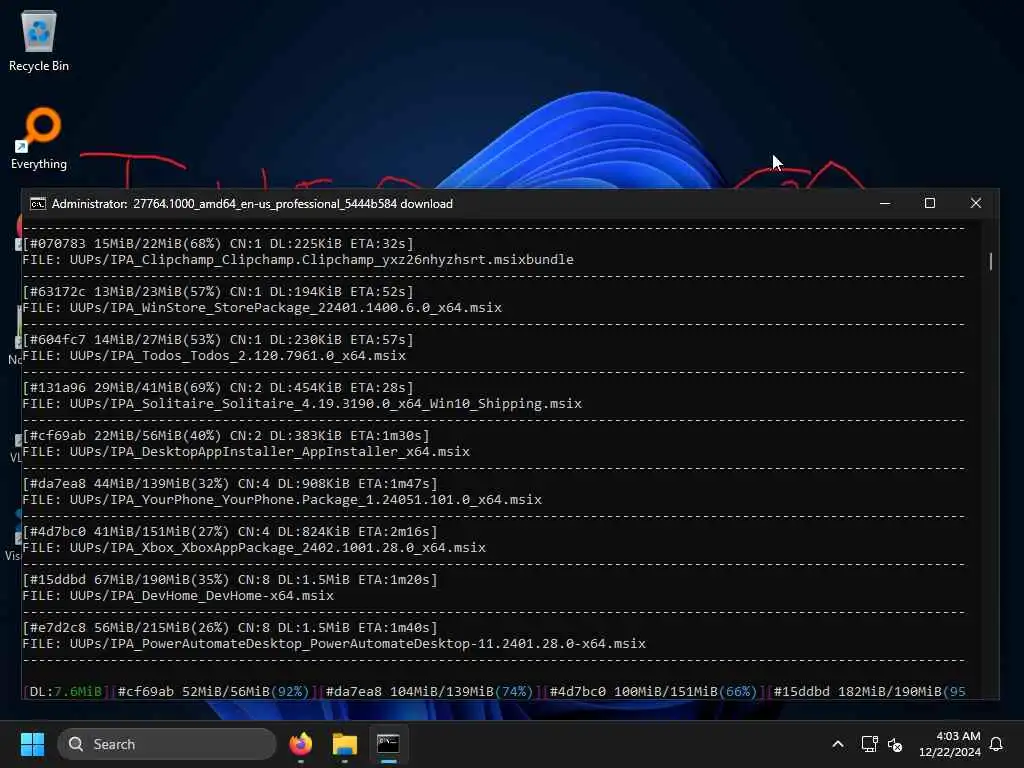Click the Todos msix file line
1024x768 pixels.
pyautogui.click(x=214, y=355)
